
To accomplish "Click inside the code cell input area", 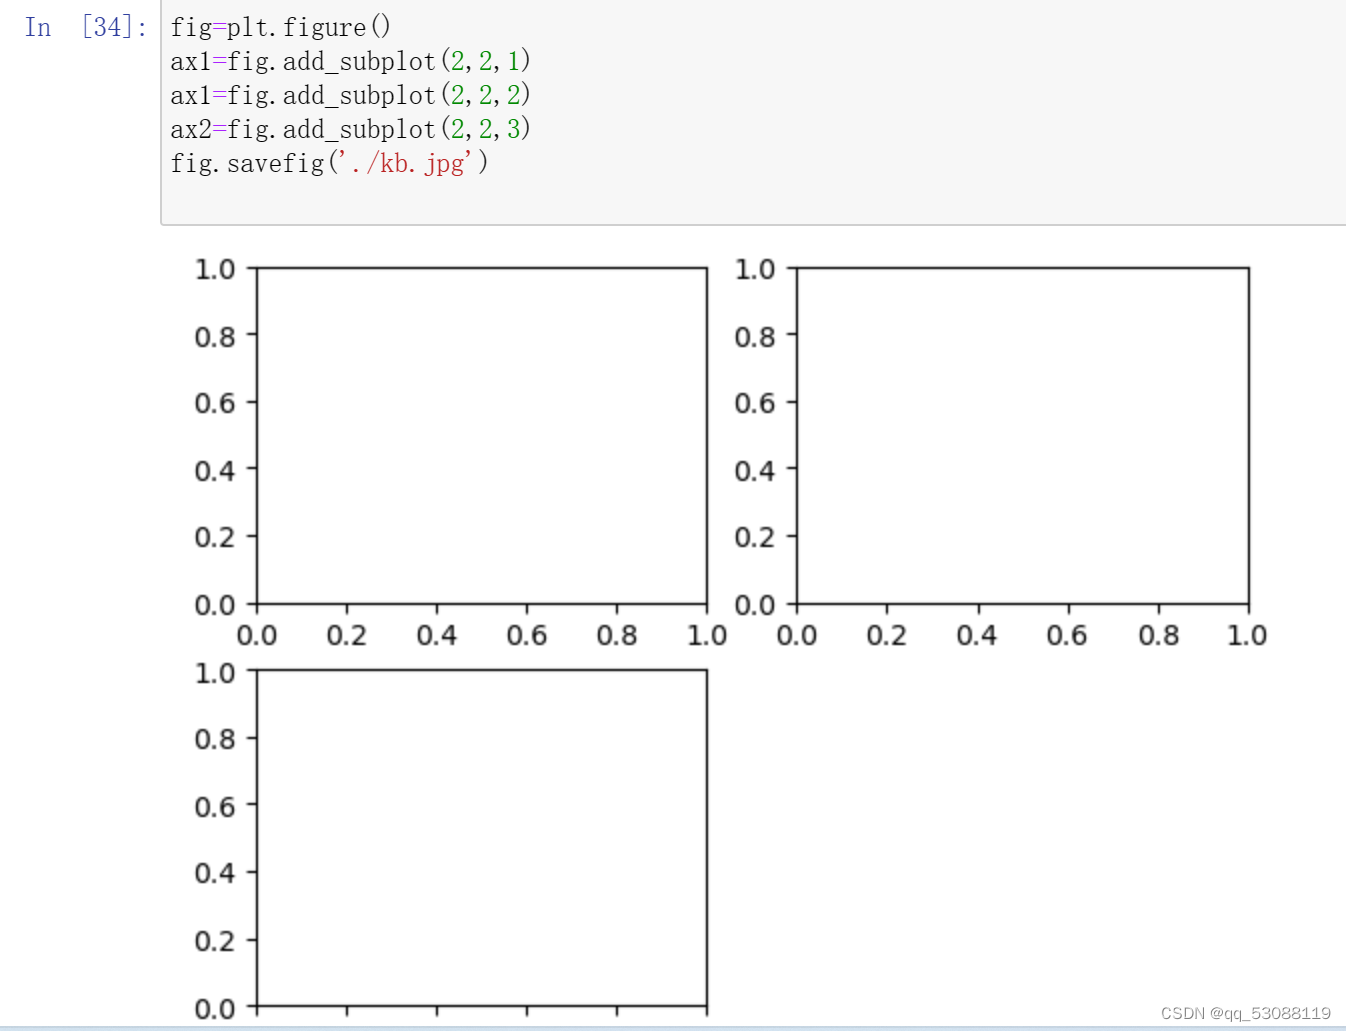I will click(753, 112).
